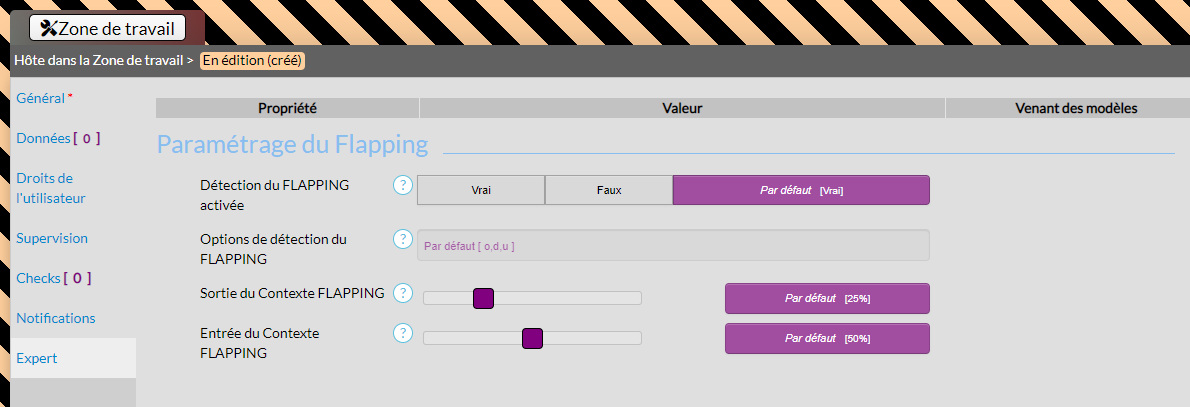Click the Entrée du Contexte FLAPPING slider handle
Screen dimensions: 1190x407
(532, 338)
